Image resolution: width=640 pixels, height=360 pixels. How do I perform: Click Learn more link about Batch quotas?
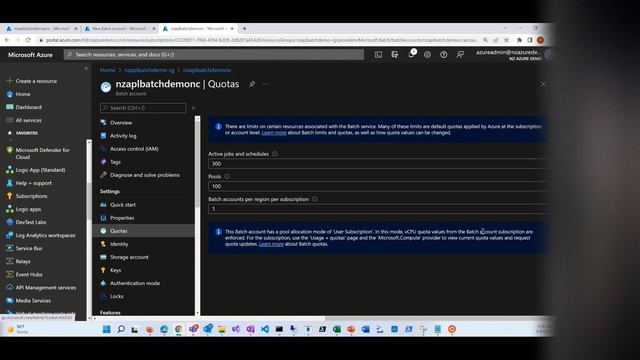(271, 244)
